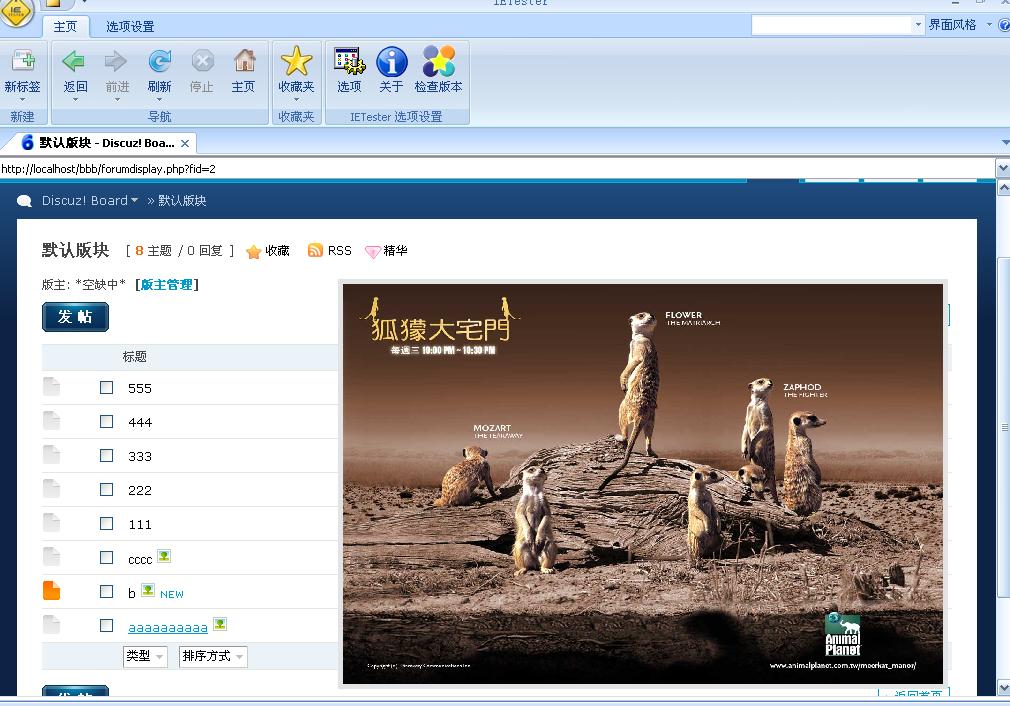Open the 精华 digest link
The height and width of the screenshot is (706, 1010).
click(395, 251)
